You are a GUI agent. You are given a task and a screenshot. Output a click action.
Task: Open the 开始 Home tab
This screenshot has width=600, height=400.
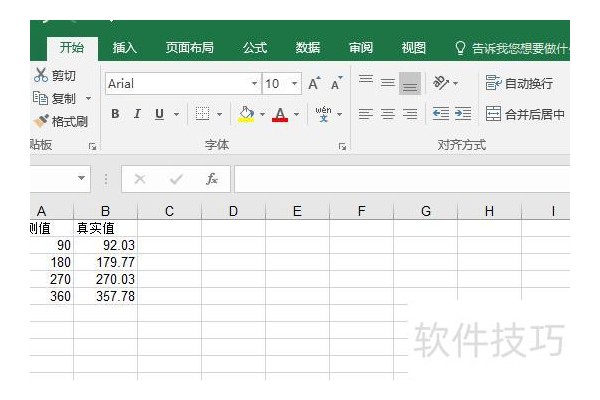[x=72, y=48]
